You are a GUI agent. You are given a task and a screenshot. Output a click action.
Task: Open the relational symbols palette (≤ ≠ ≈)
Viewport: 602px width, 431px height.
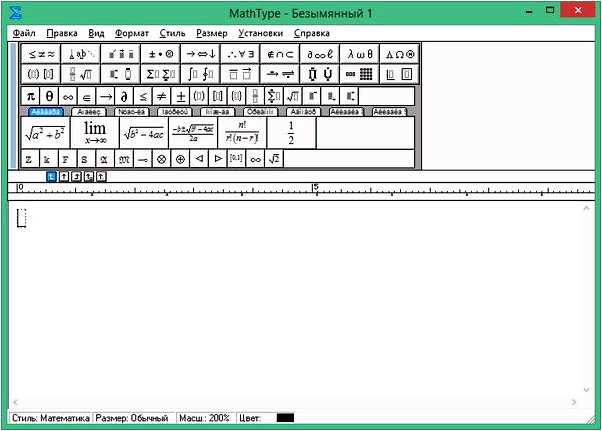click(x=41, y=54)
